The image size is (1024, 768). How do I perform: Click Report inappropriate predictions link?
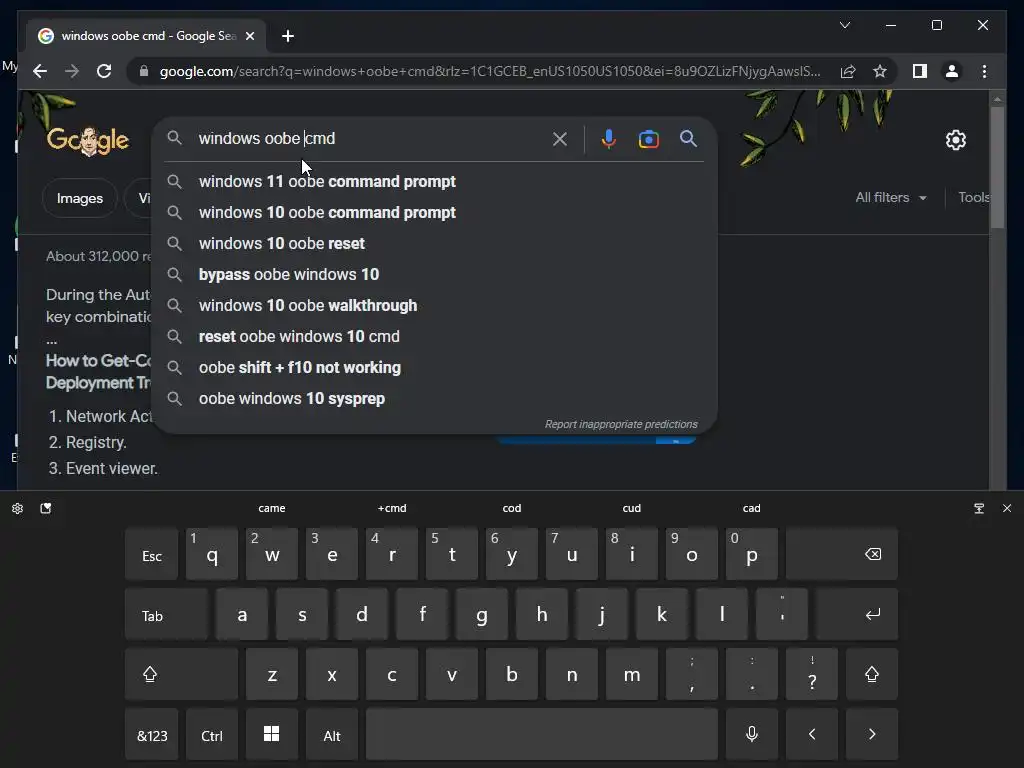(x=621, y=424)
